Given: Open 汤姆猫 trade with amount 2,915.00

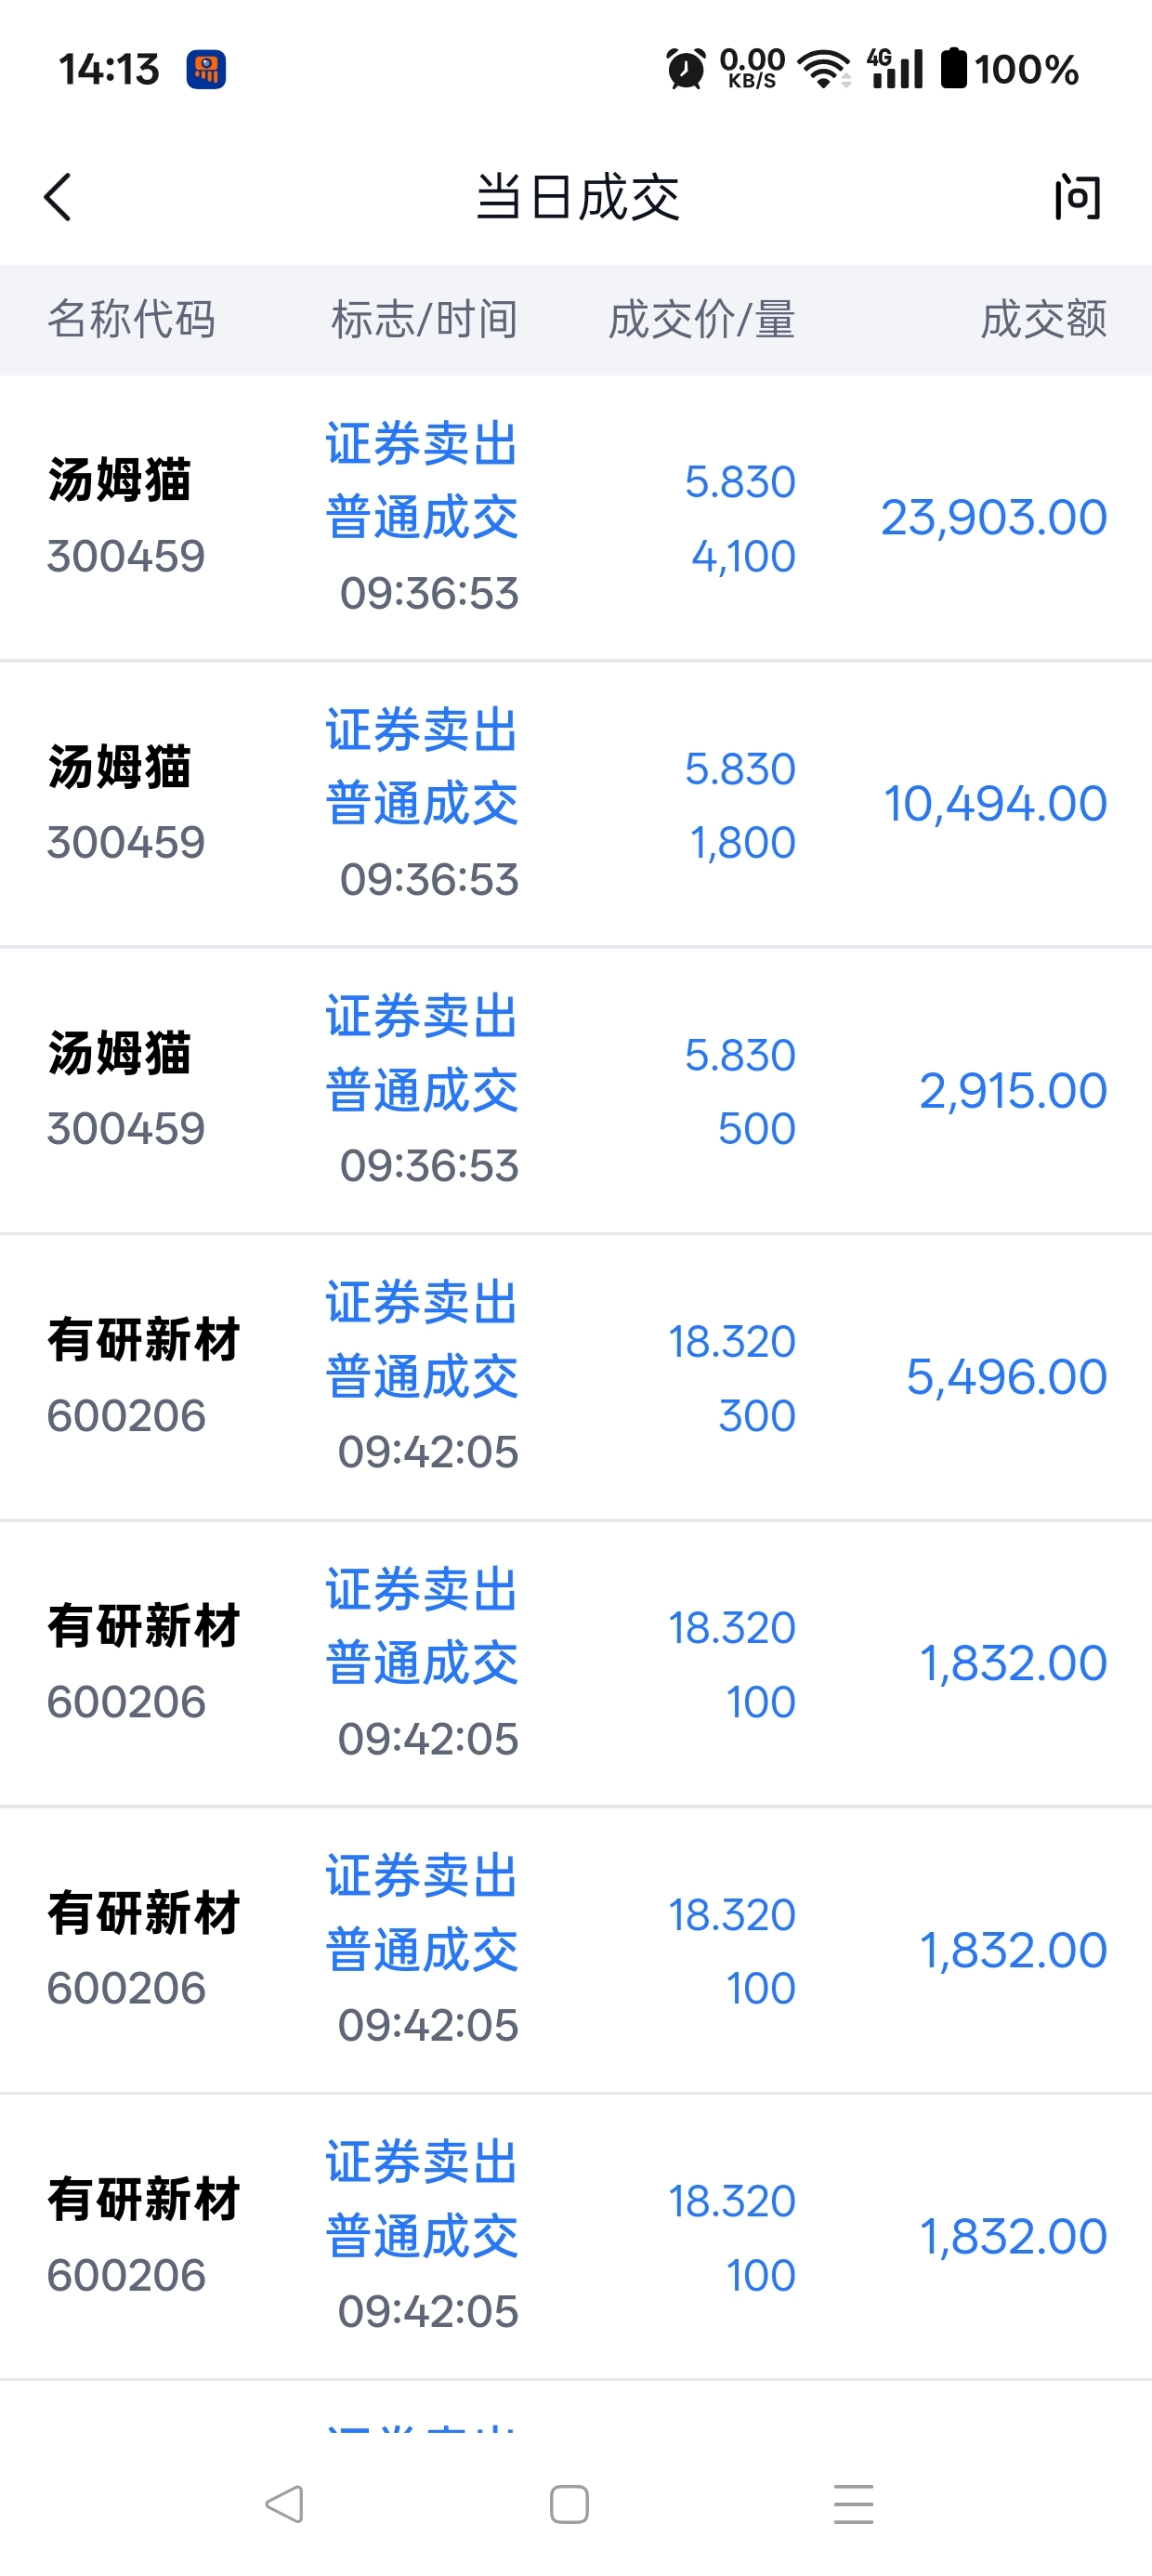Looking at the screenshot, I should (x=576, y=1090).
